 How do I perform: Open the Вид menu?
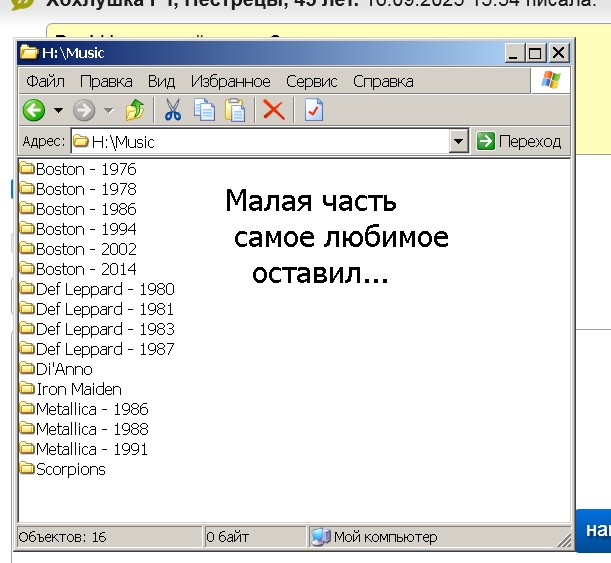tap(161, 82)
